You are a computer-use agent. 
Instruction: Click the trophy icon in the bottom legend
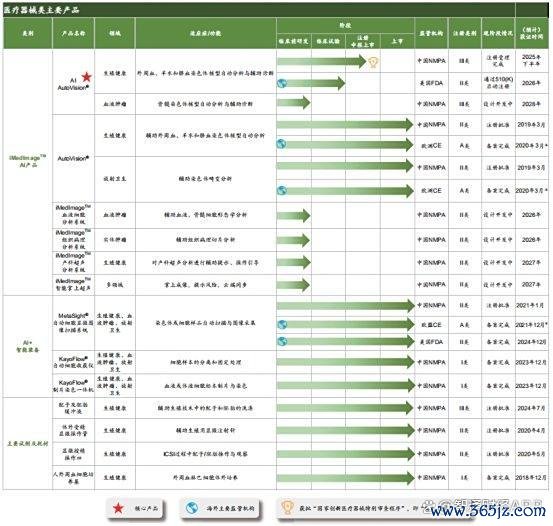(287, 507)
